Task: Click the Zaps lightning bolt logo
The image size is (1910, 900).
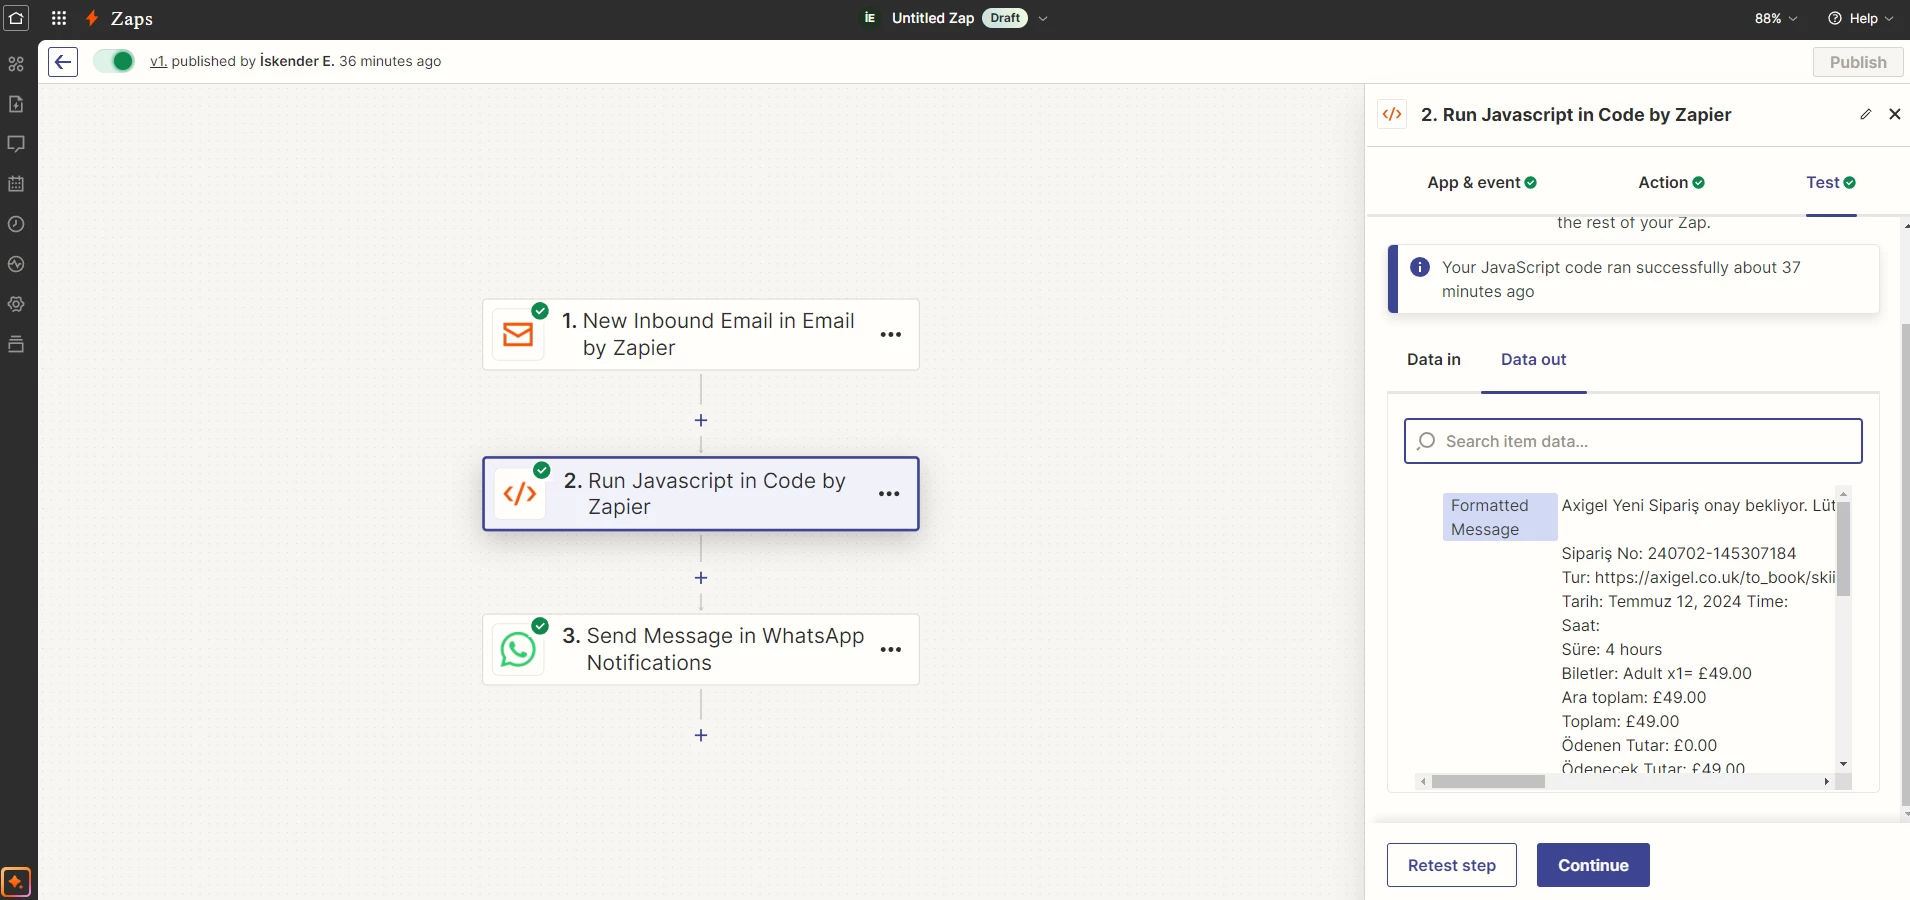Action: [92, 18]
